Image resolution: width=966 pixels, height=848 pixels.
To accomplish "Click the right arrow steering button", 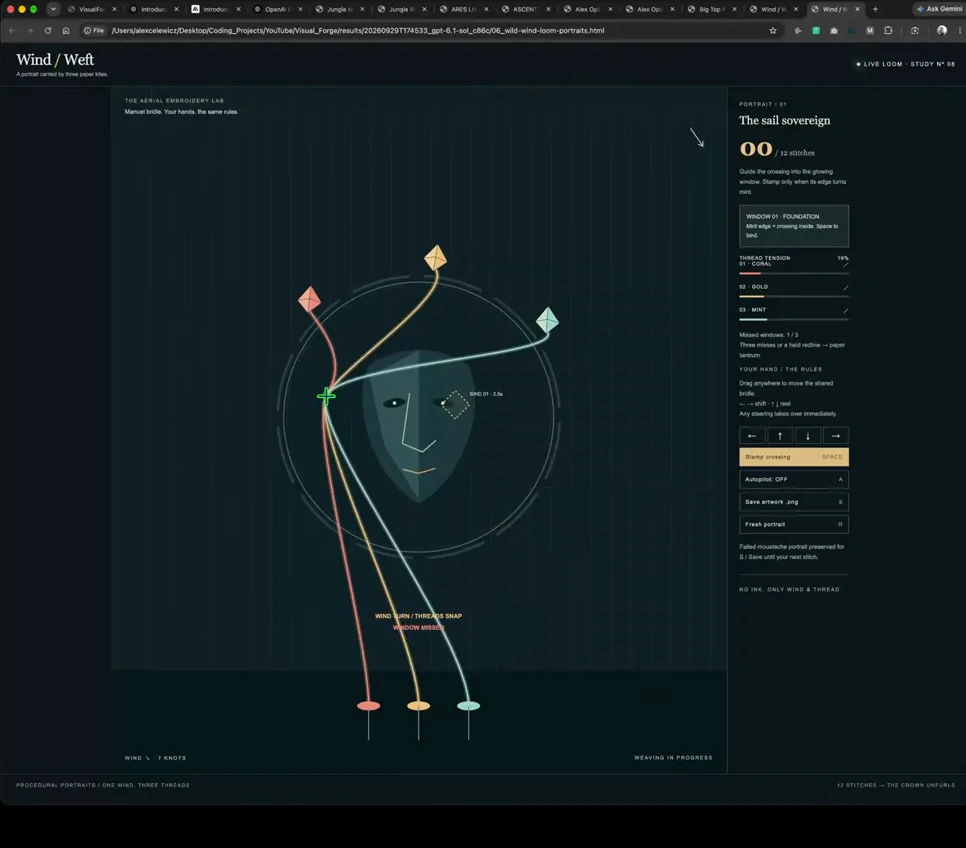I will (836, 436).
